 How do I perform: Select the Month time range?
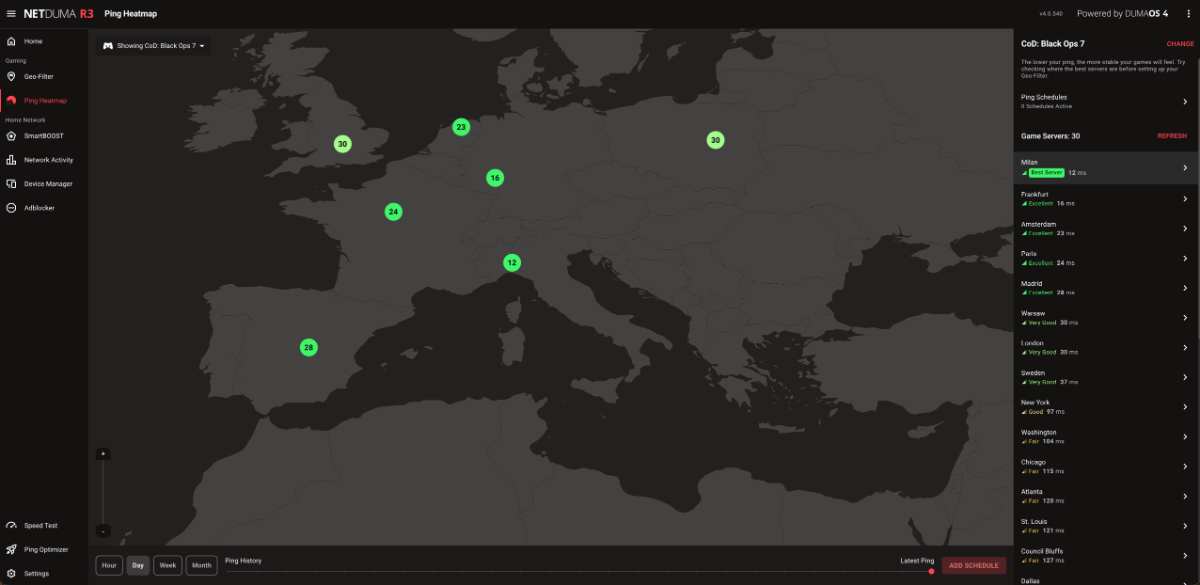201,566
